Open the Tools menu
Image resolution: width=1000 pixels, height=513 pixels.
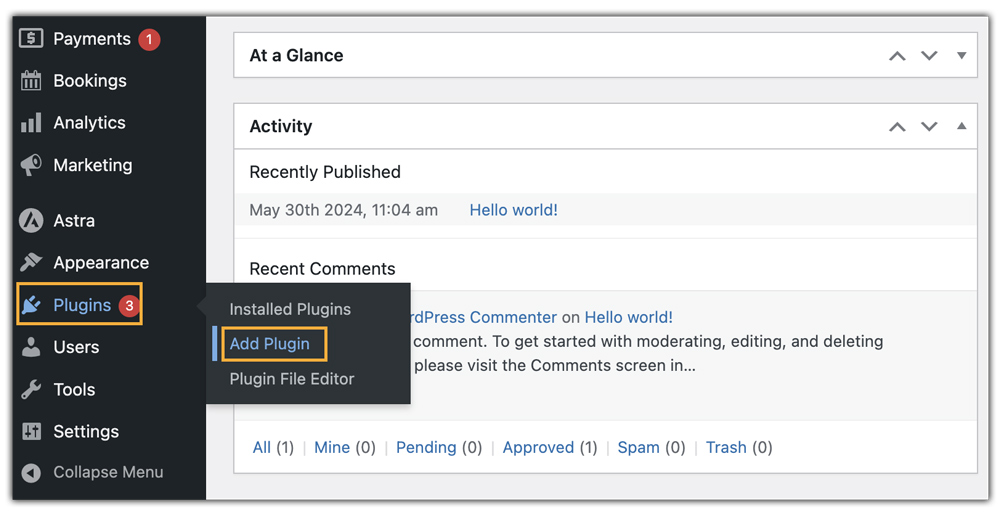click(x=74, y=389)
